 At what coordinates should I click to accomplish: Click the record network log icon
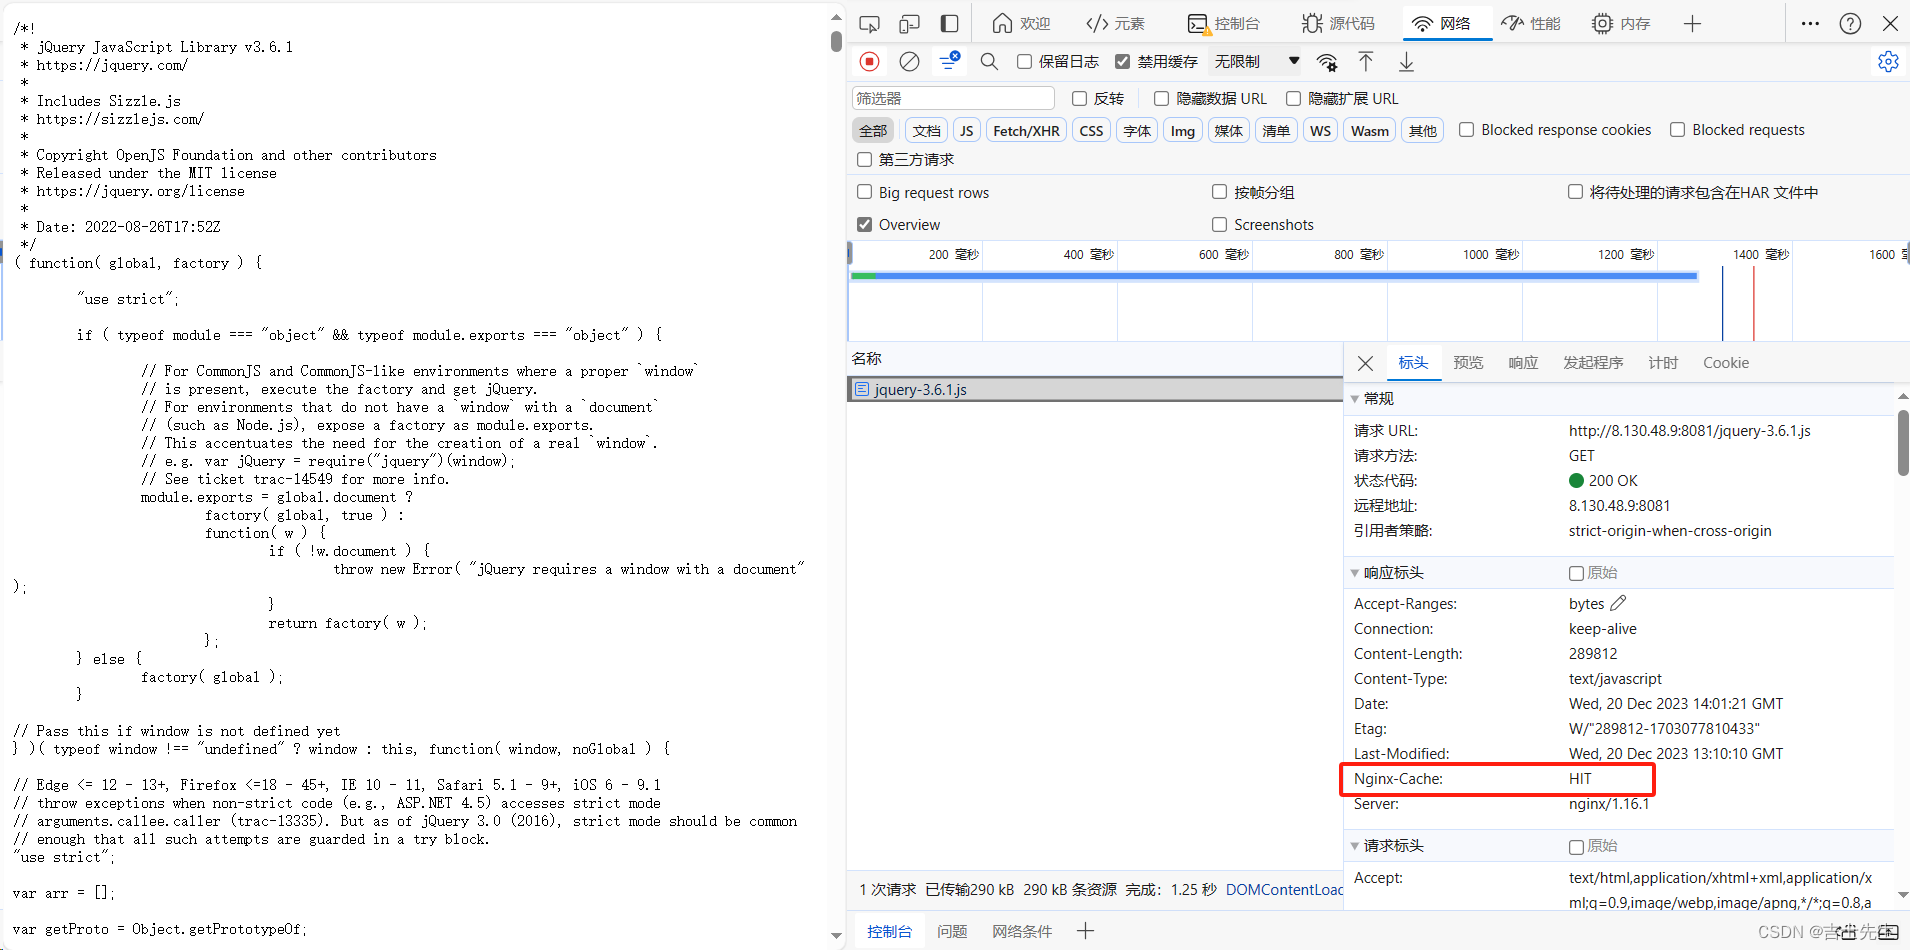870,62
